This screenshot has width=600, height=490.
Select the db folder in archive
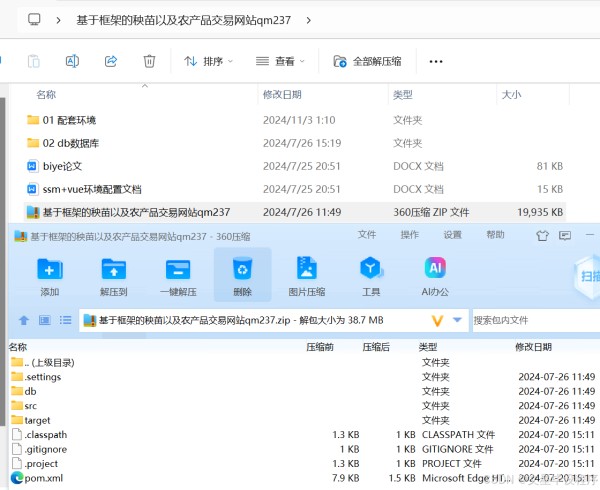click(24, 391)
